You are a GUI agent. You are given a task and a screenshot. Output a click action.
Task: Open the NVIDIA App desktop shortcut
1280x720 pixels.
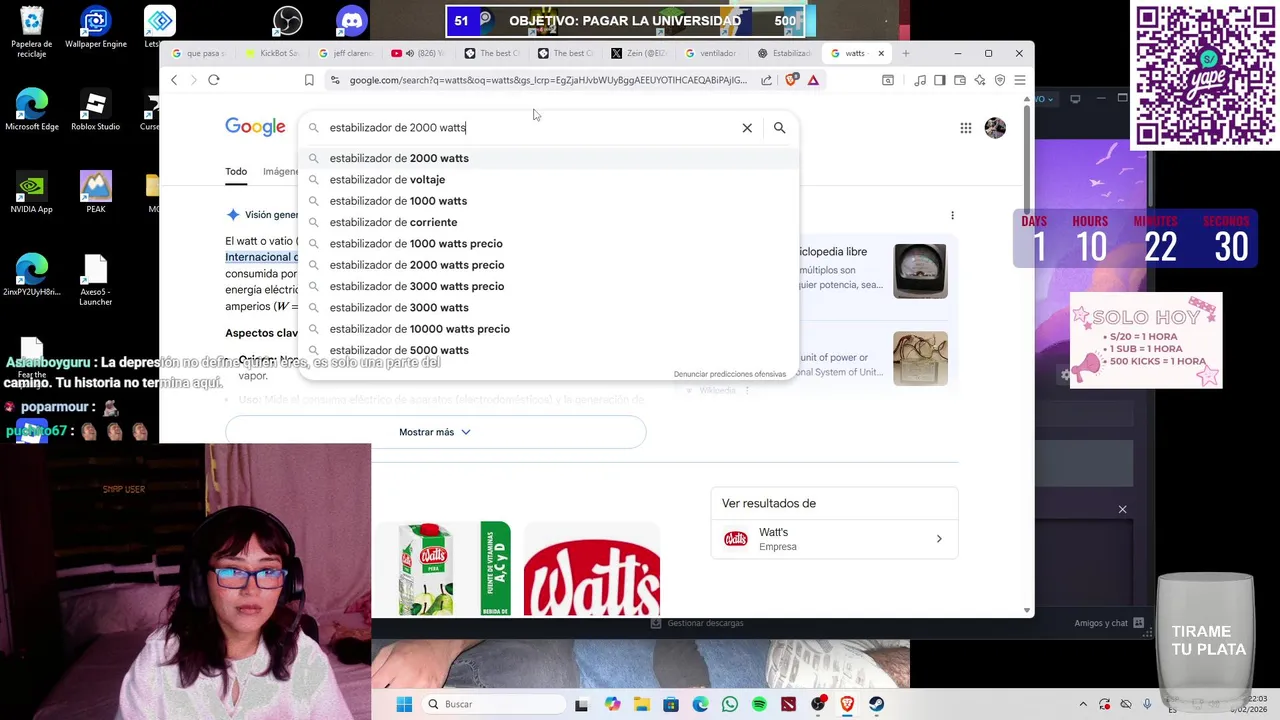(x=31, y=193)
